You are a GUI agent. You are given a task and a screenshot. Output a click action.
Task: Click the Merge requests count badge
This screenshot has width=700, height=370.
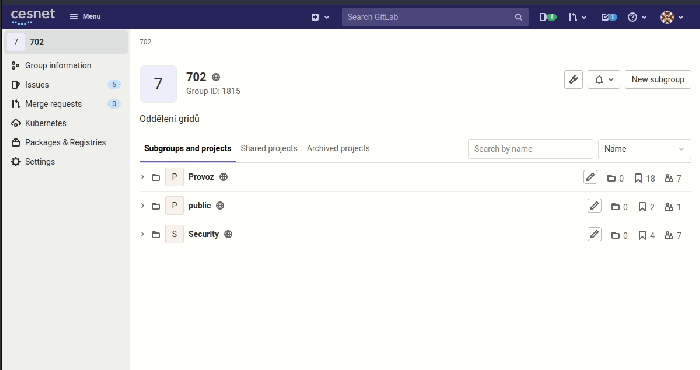point(114,104)
